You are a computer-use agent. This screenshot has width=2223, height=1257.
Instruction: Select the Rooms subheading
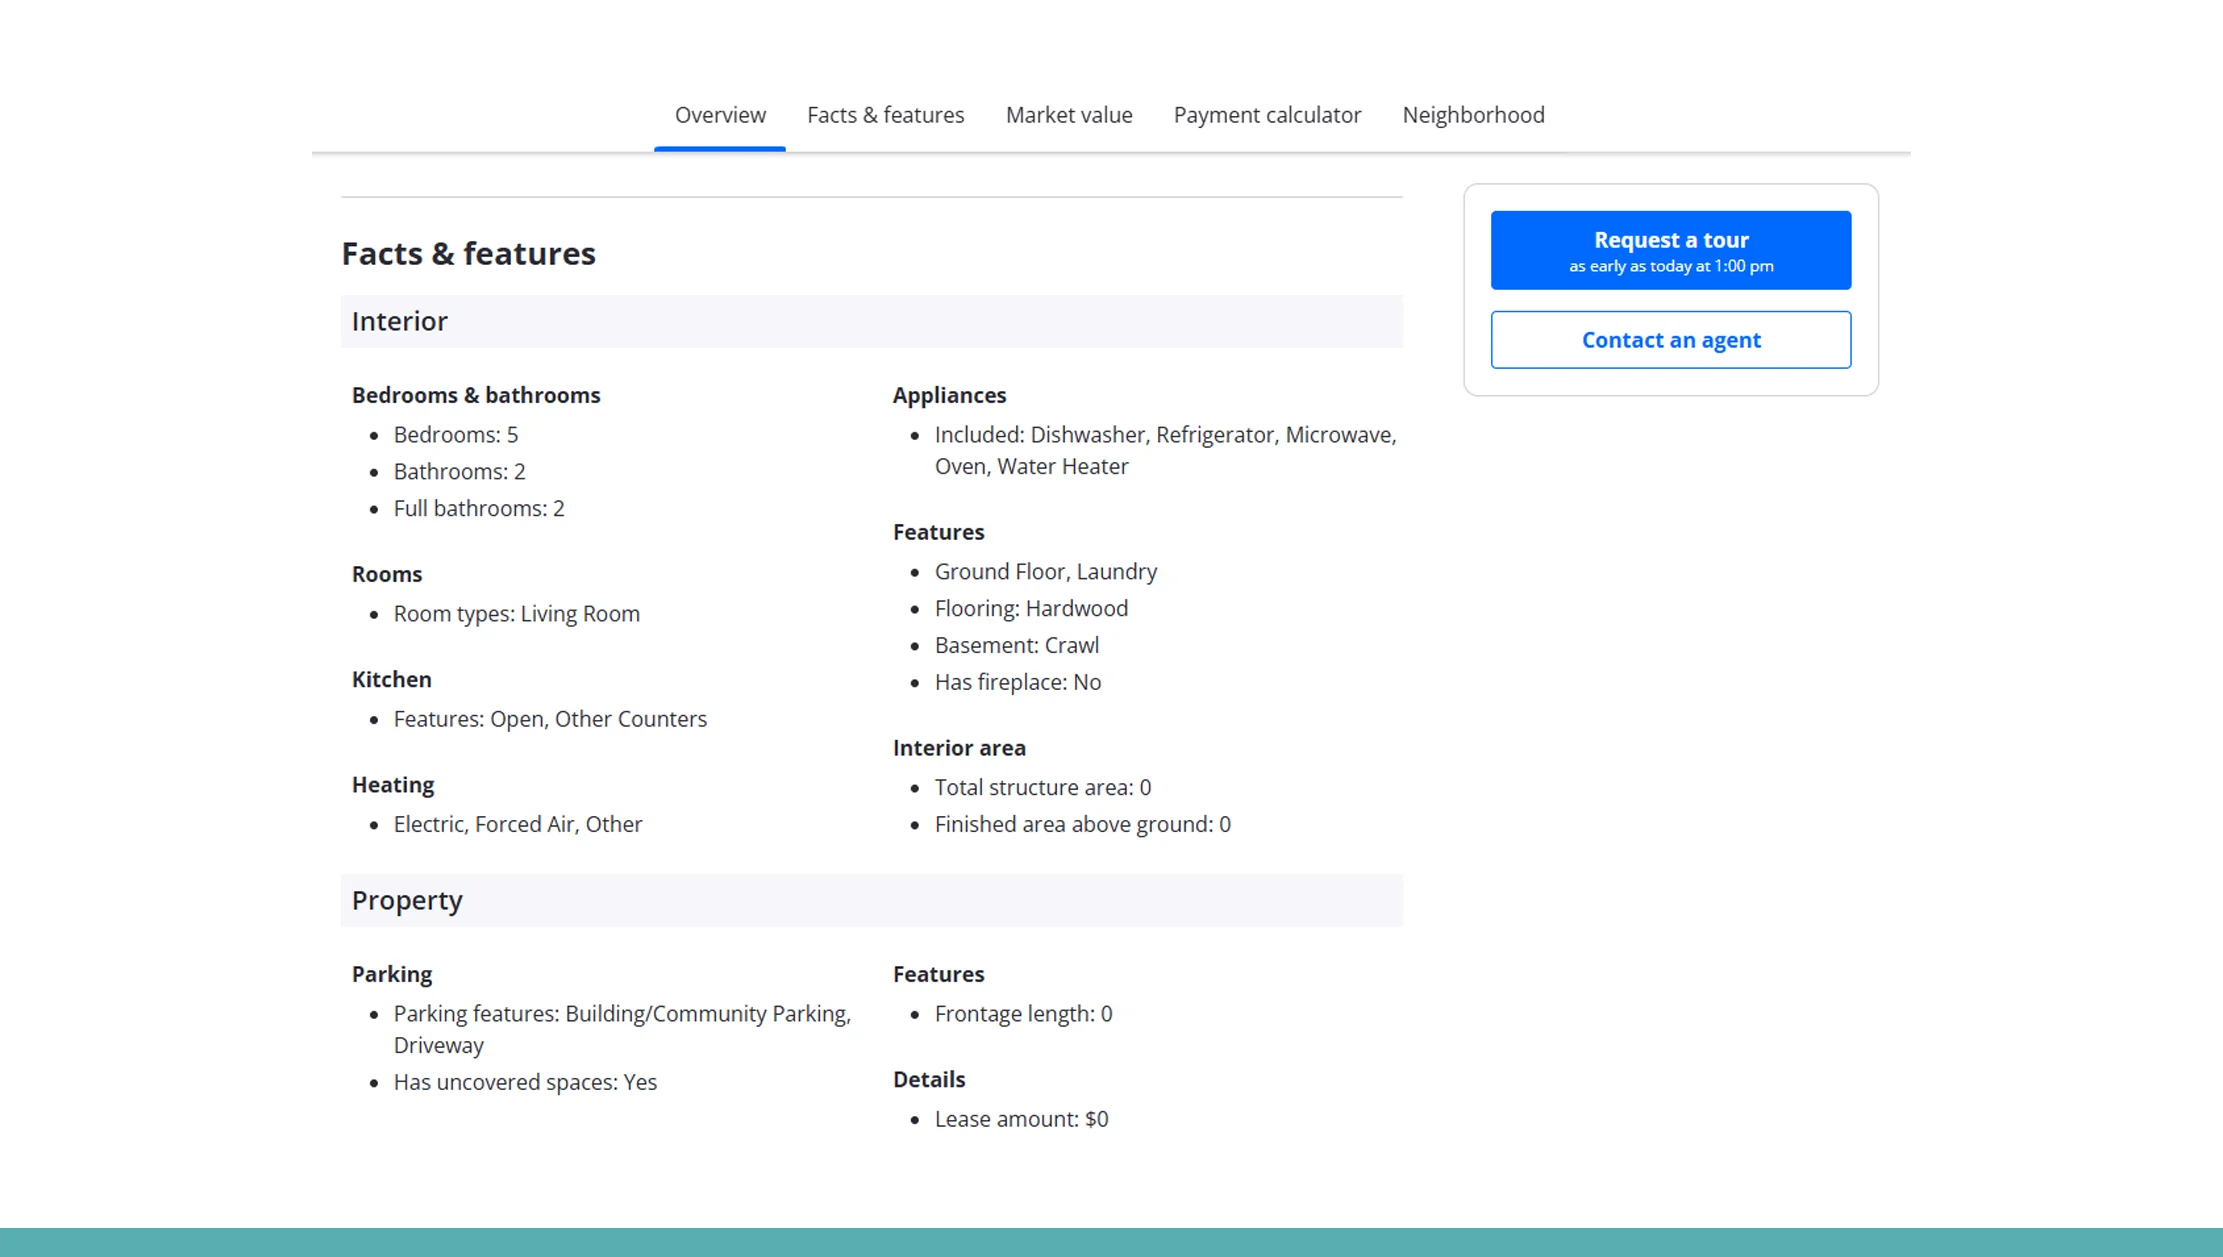coord(386,573)
